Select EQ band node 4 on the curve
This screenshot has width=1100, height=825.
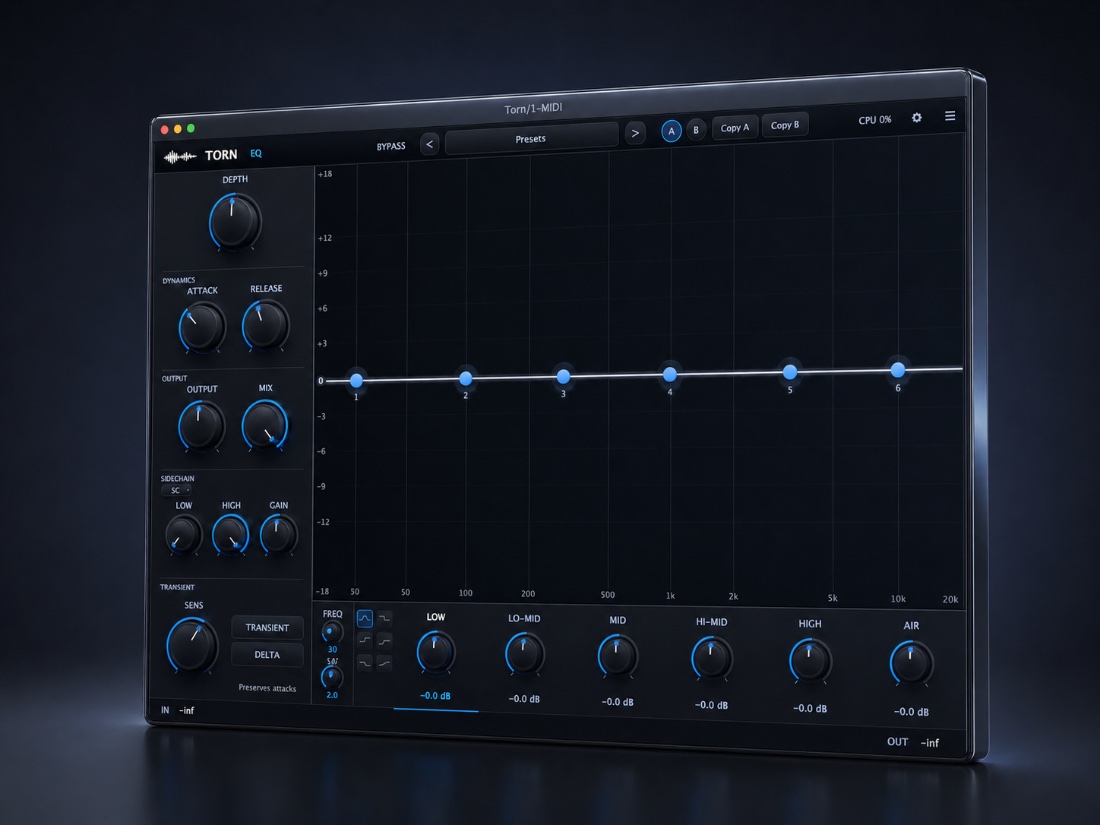point(670,374)
